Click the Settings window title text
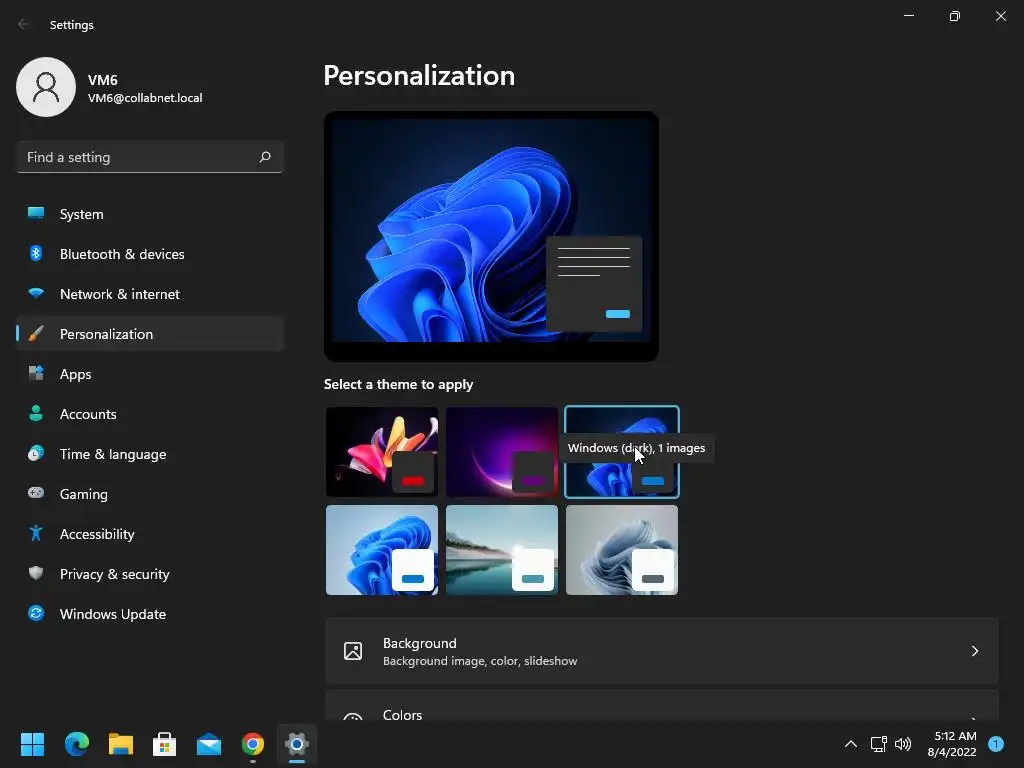The width and height of the screenshot is (1024, 768). [72, 25]
